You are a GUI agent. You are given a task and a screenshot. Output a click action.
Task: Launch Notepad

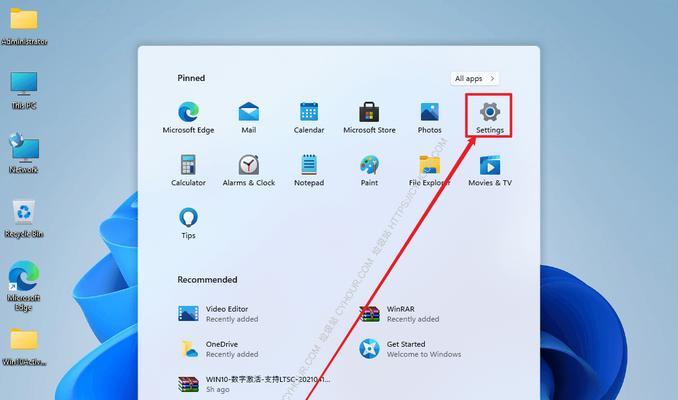tap(309, 170)
